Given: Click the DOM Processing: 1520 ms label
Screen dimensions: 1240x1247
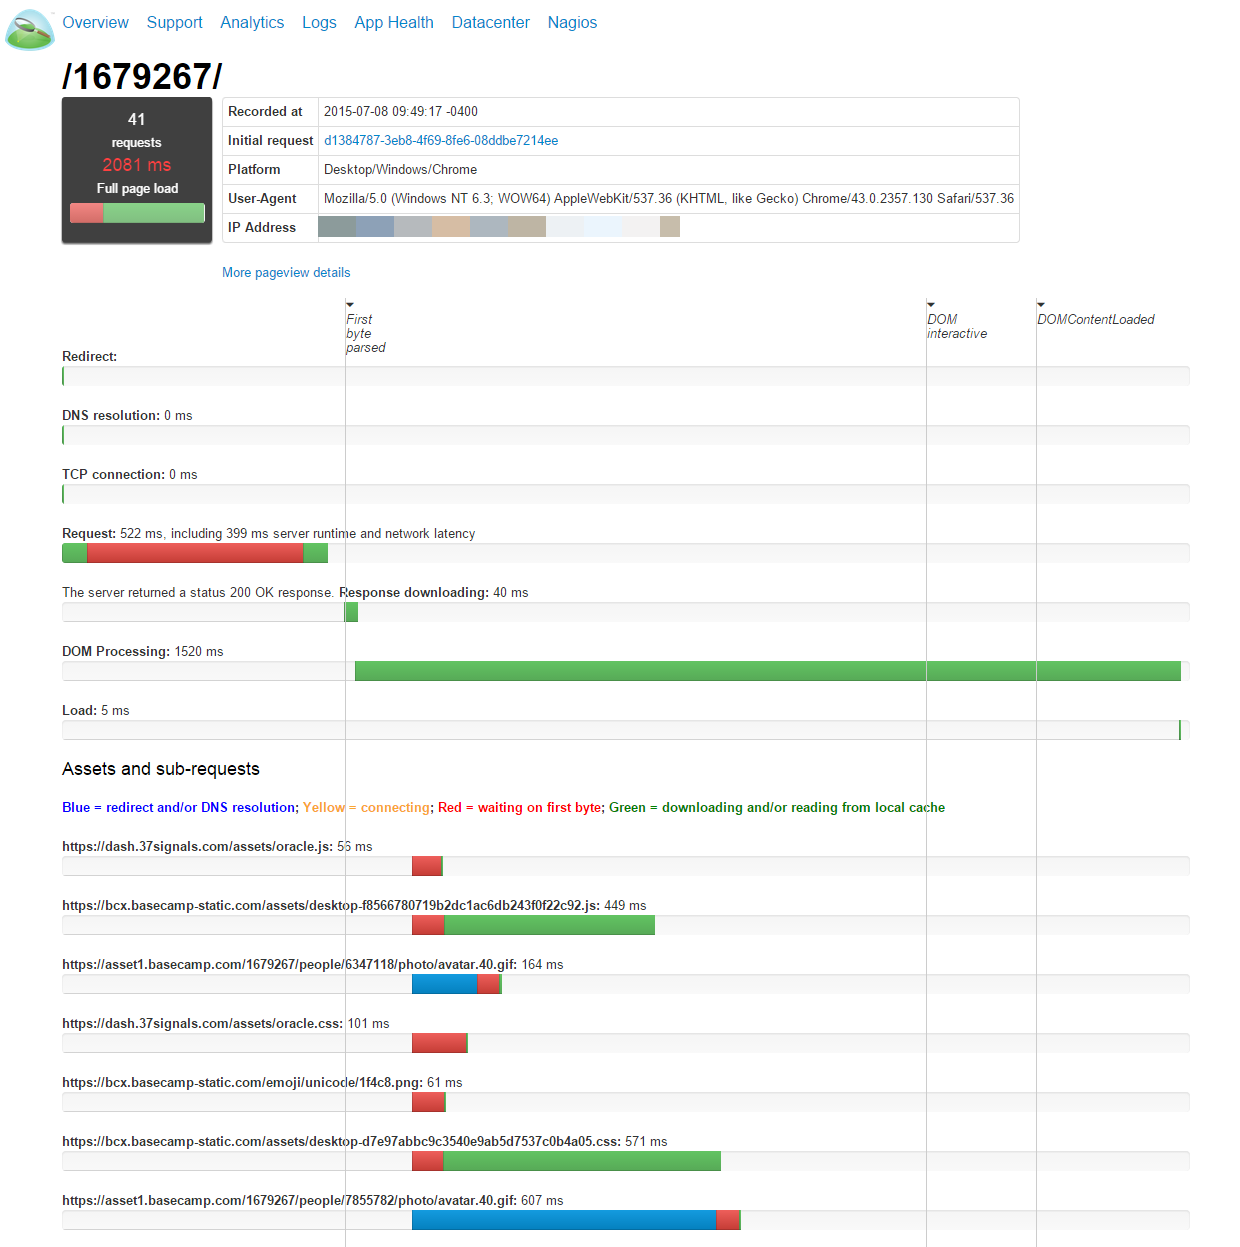Looking at the screenshot, I should 143,652.
